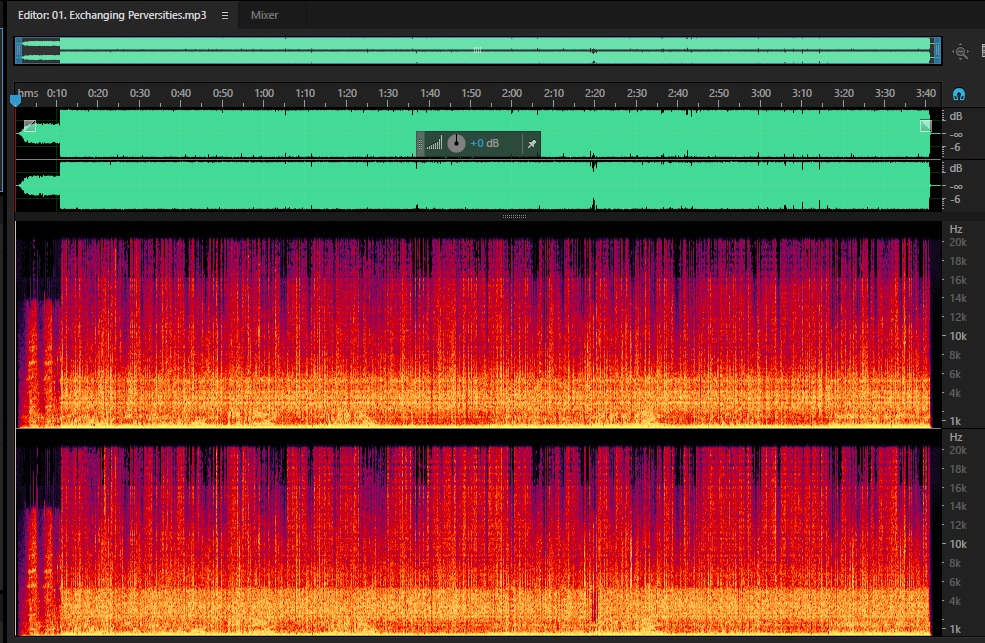Click the fade in handle on waveform
Screen dimensions: 985x643
coord(30,126)
